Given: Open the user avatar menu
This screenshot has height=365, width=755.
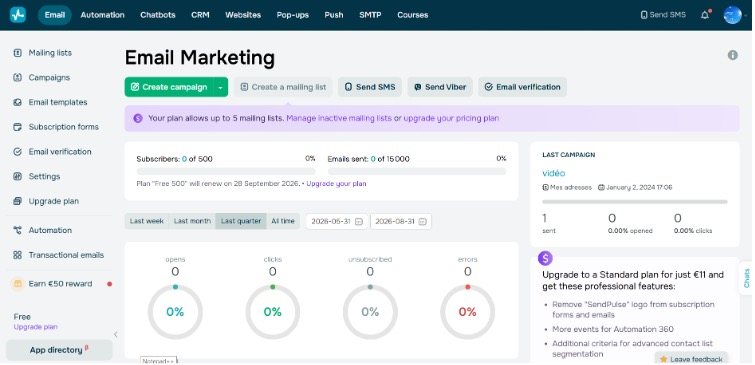Looking at the screenshot, I should point(732,15).
